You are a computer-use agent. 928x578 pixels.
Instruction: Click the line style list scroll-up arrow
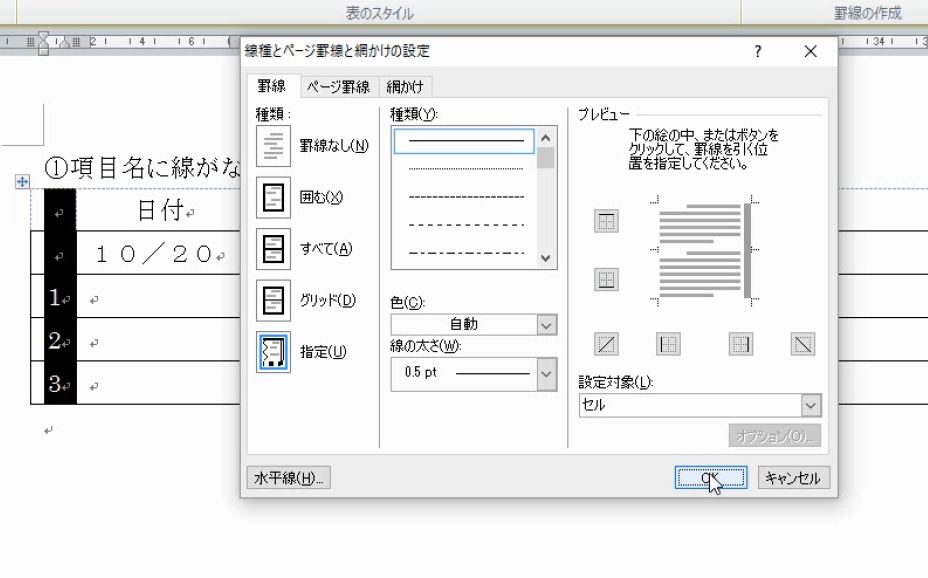(546, 138)
